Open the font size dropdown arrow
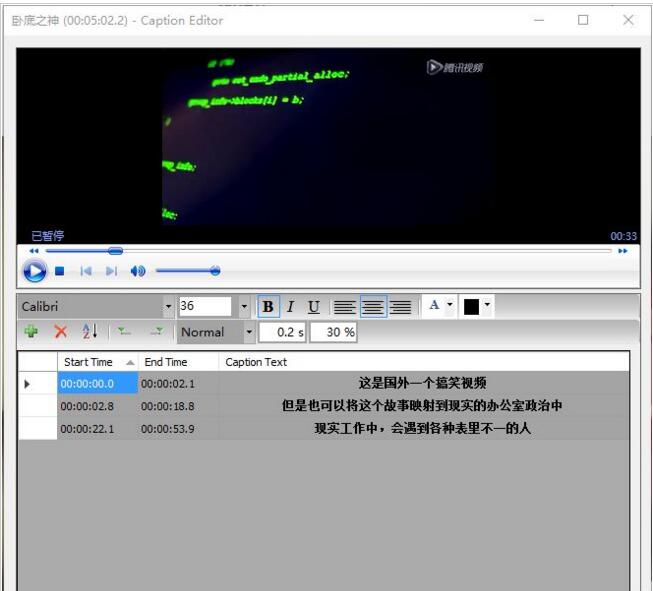Image resolution: width=653 pixels, height=591 pixels. 244,307
